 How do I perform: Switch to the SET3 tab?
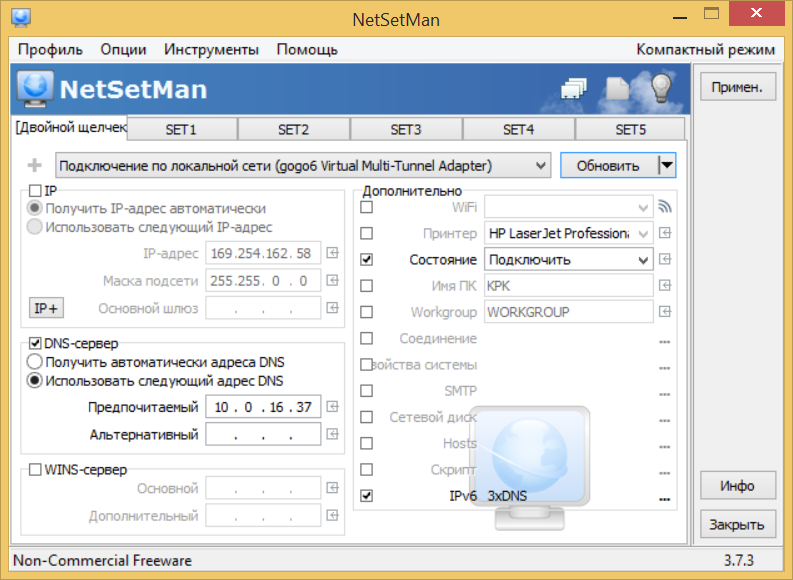(406, 129)
